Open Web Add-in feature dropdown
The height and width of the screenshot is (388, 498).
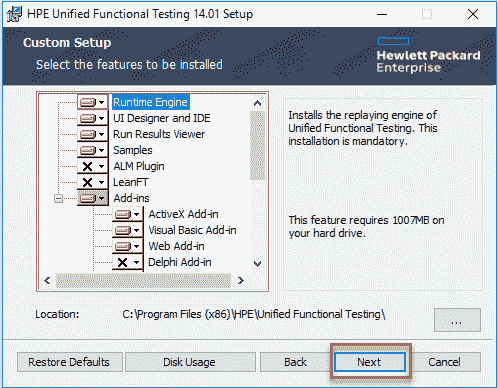click(x=128, y=246)
